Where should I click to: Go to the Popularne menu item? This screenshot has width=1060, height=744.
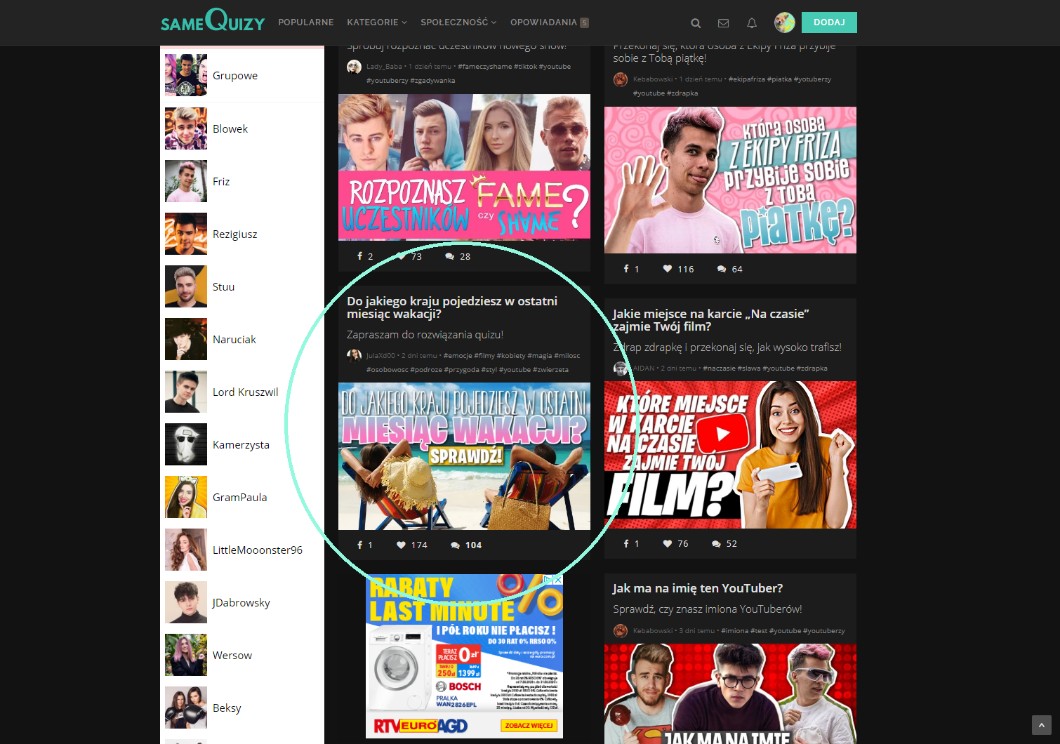306,22
